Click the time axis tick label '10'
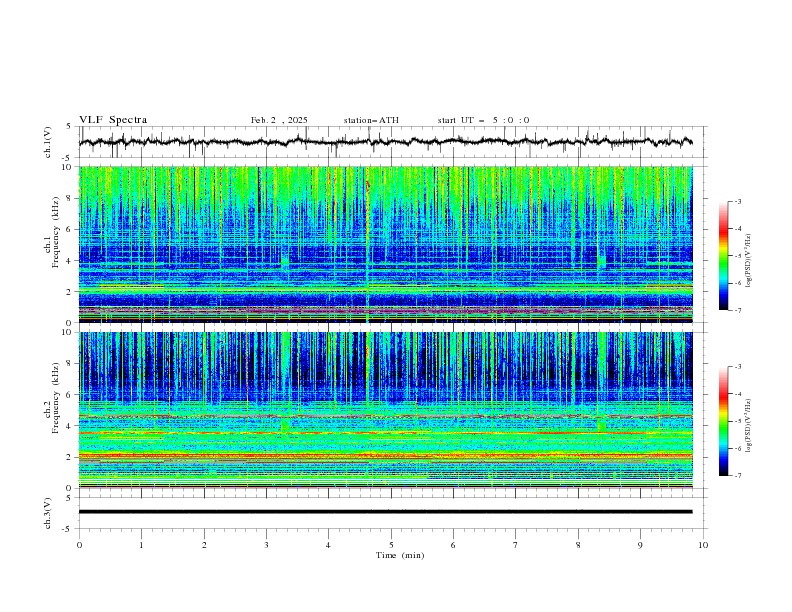Viewport: 792px width, 612px height. 703,545
